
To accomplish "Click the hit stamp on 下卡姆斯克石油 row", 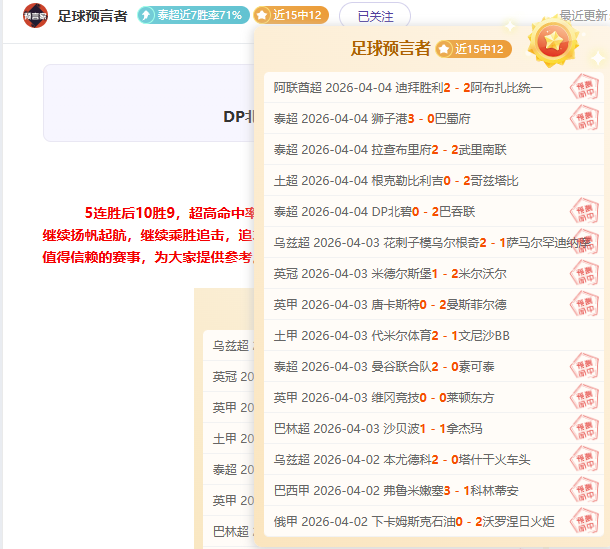I will (x=584, y=521).
